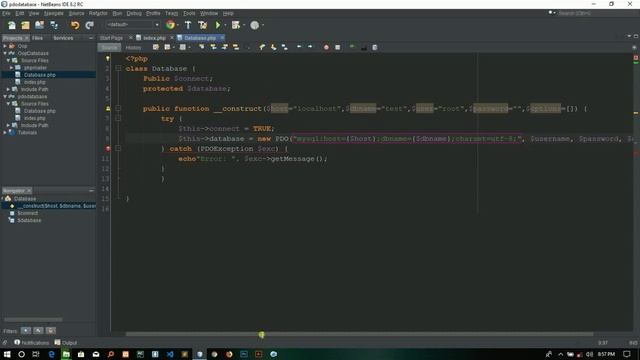
Task: Open the project configuration default dropdown
Action: (x=133, y=25)
